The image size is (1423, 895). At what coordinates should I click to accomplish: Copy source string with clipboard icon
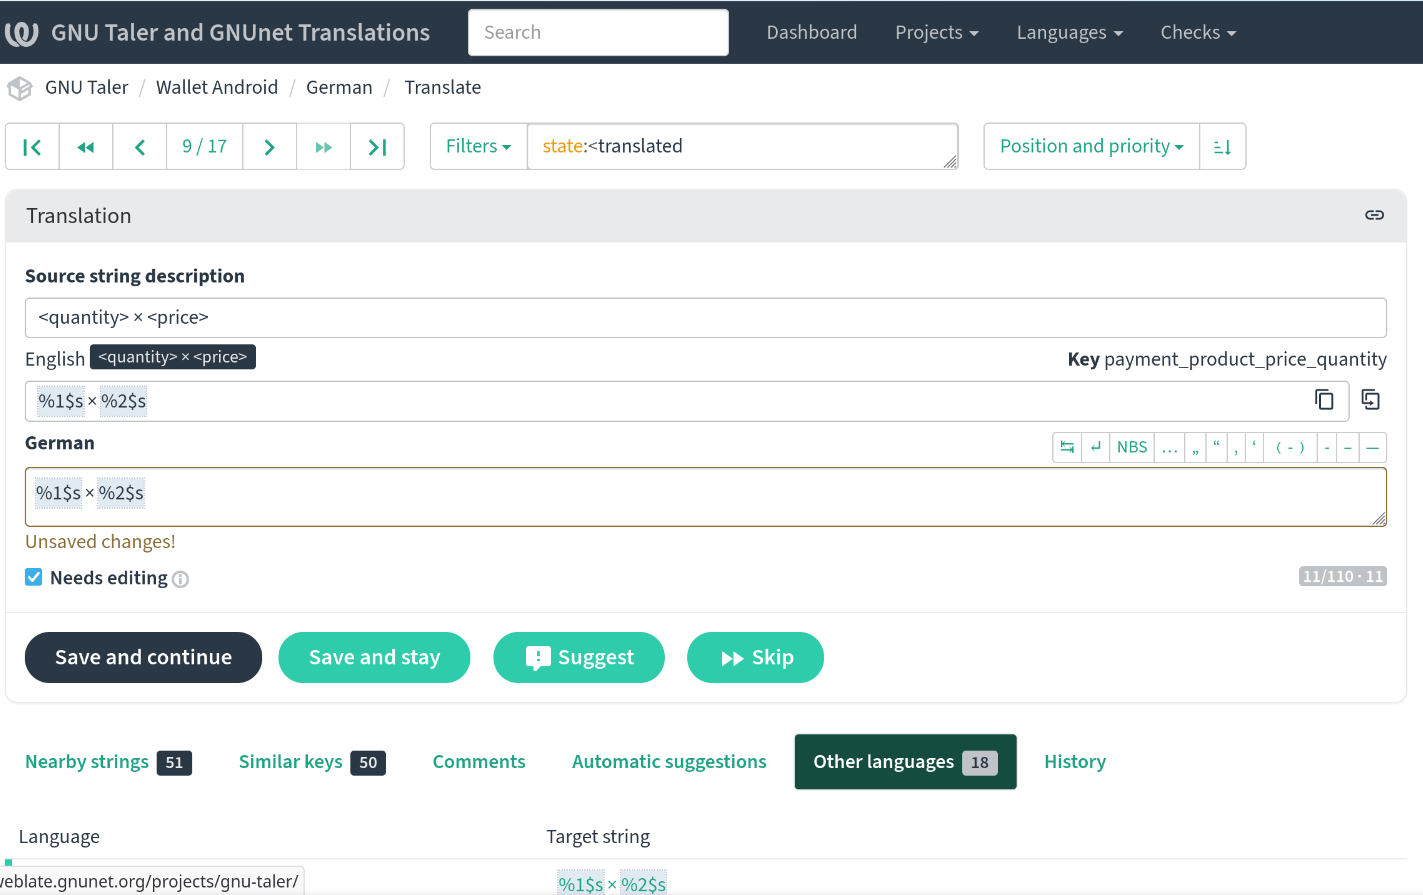pos(1324,400)
